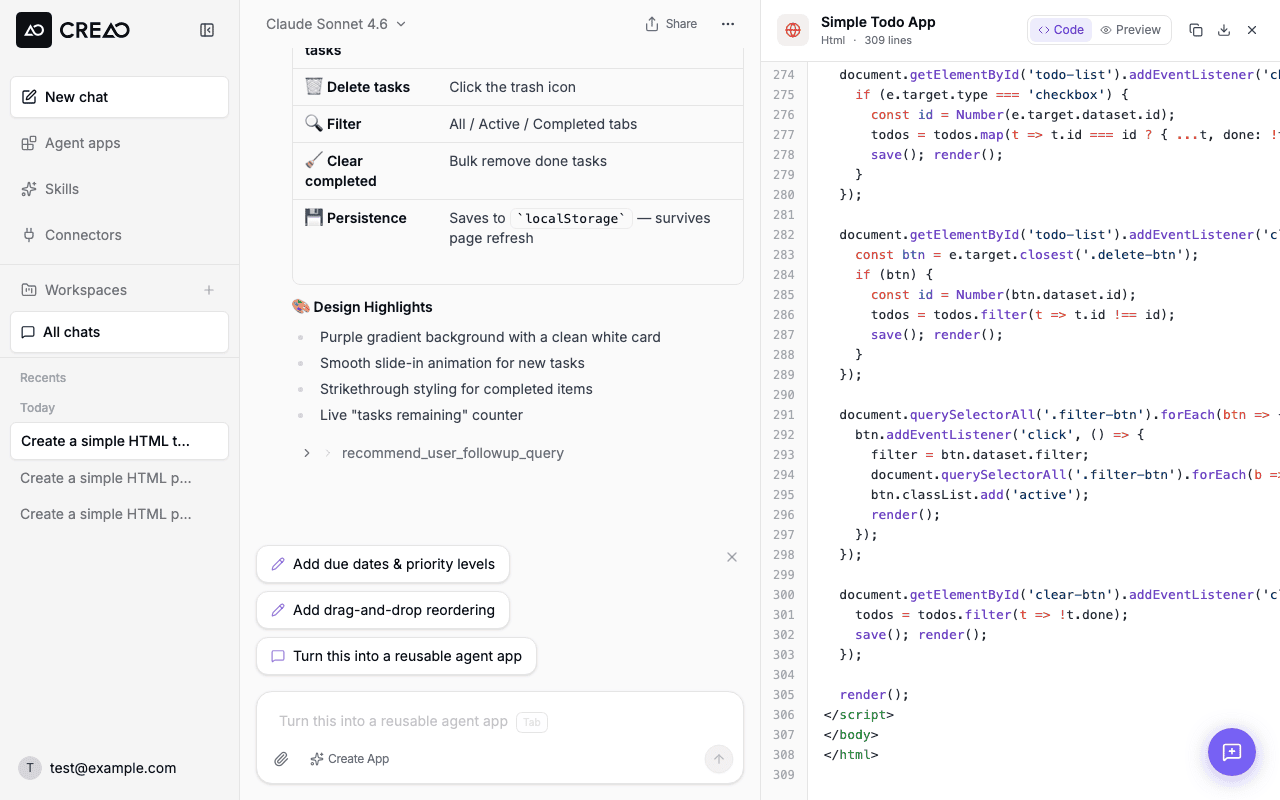Open the floating feedback chat button
Viewport: 1280px width, 800px height.
1232,752
